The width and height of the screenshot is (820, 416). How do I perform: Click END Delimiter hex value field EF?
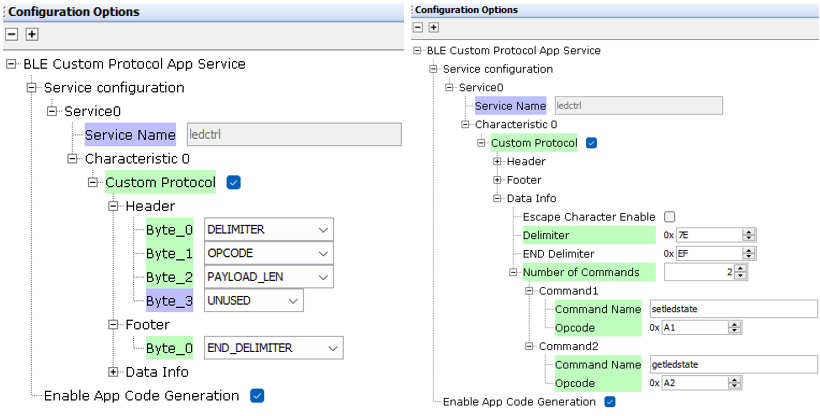click(710, 254)
